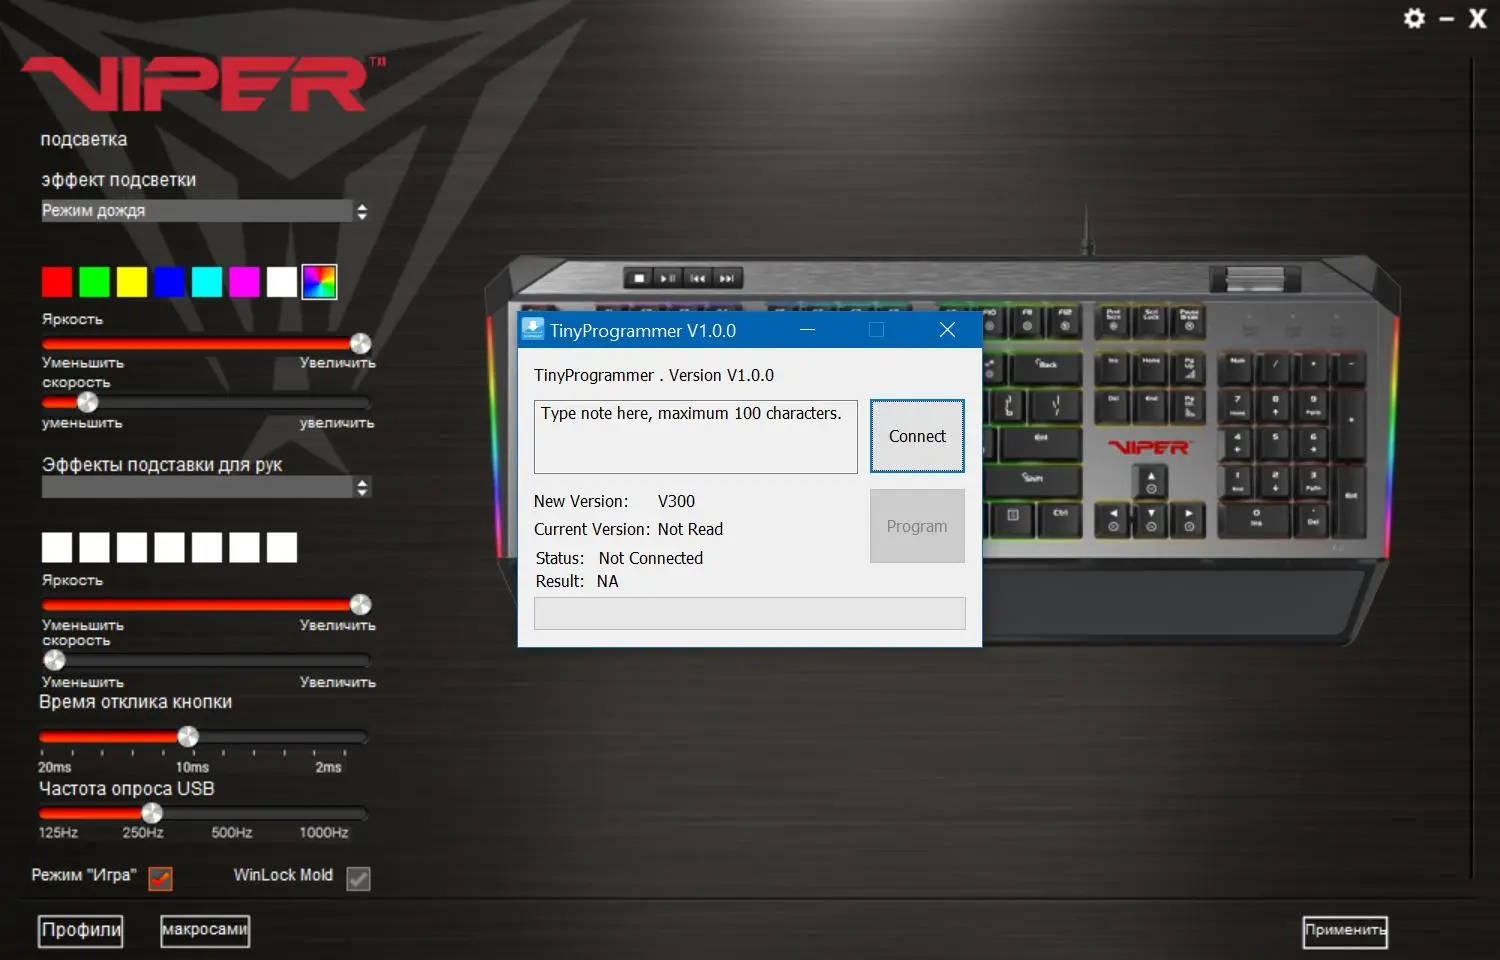
Task: Close the TinyProgrammer dialog
Action: tap(947, 330)
